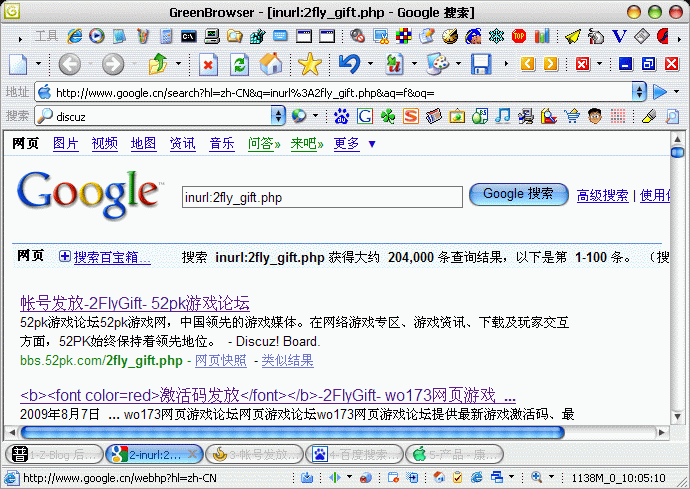Open address bar URL history dropdown
Viewport: 690px width, 489px height.
tap(639, 92)
